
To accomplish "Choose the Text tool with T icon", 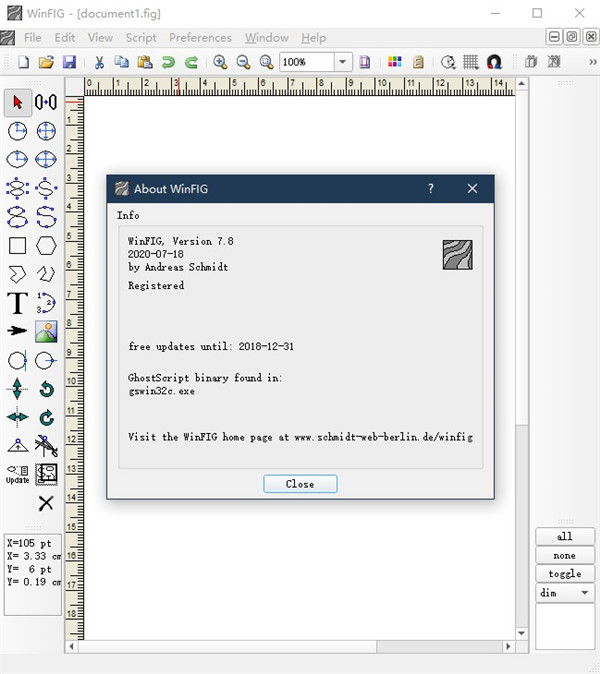I will click(17, 303).
